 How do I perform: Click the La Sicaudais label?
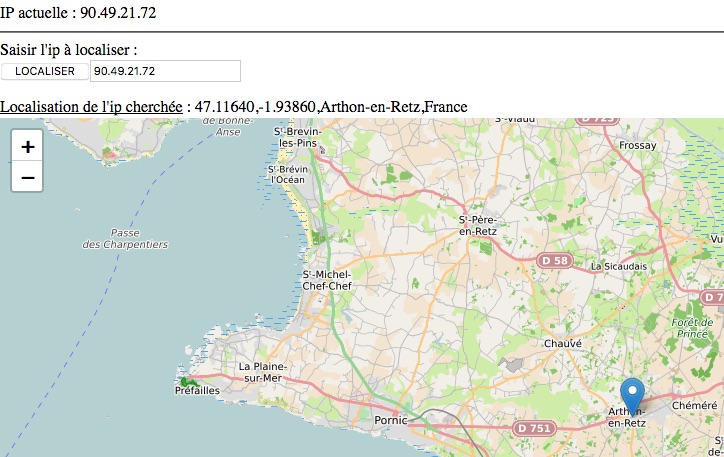point(621,267)
